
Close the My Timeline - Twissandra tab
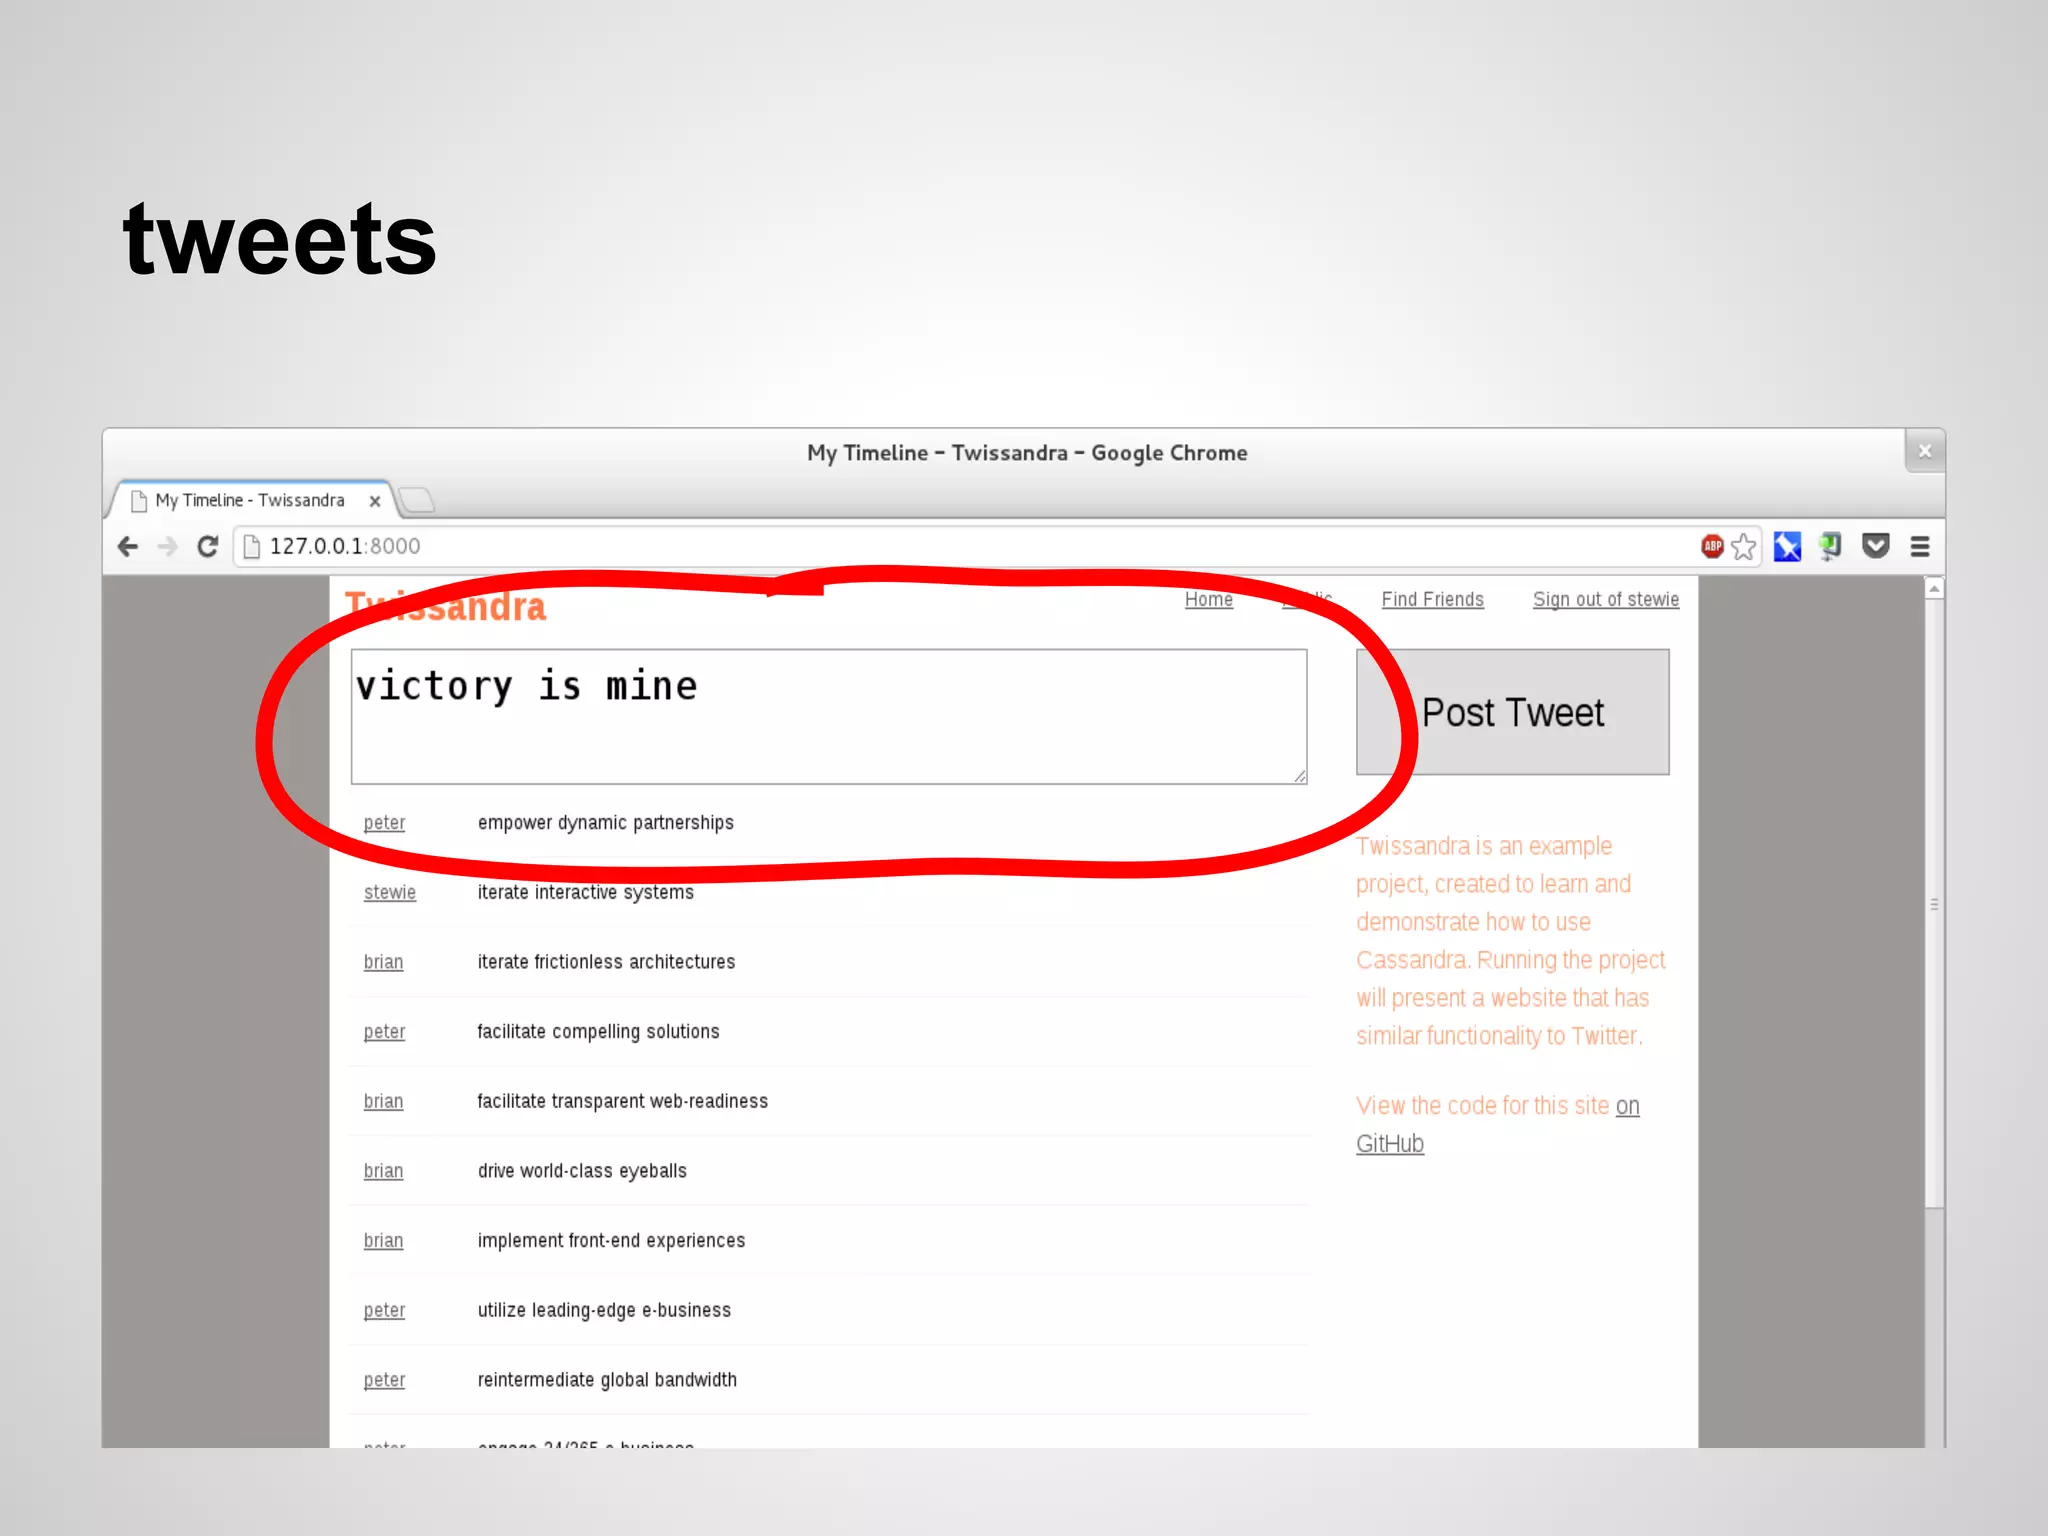[x=375, y=501]
